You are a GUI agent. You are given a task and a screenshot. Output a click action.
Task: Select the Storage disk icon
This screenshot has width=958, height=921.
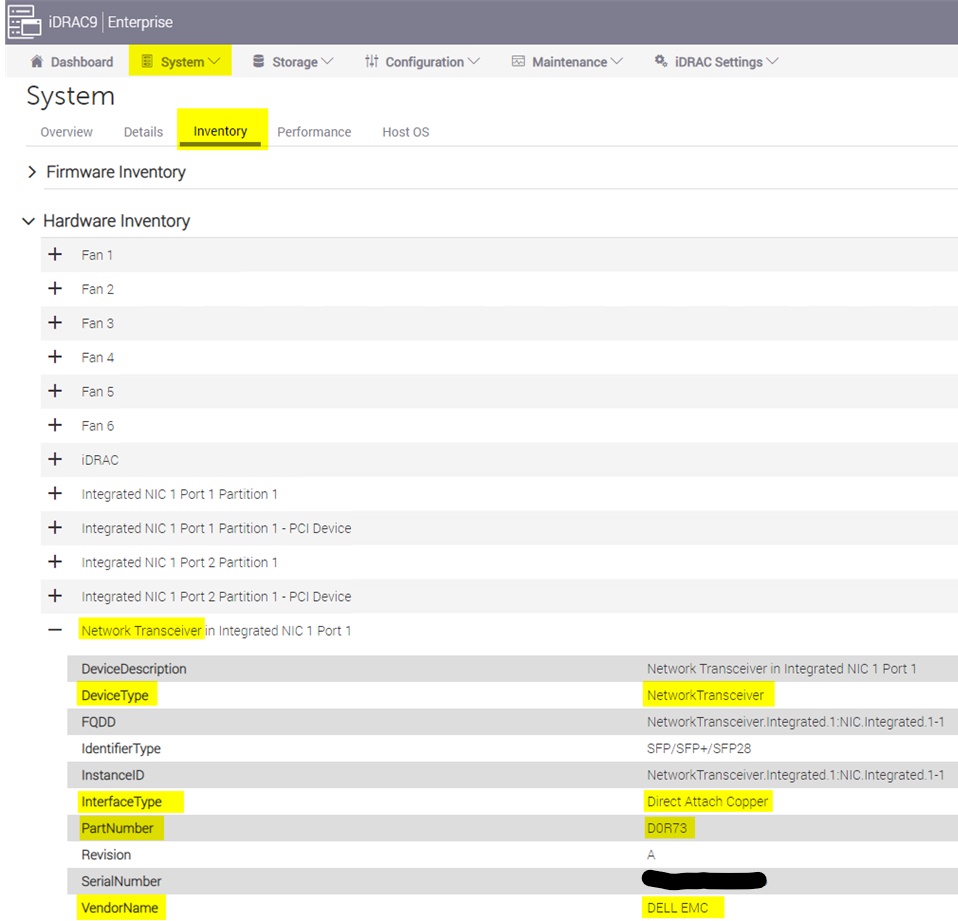(x=258, y=61)
